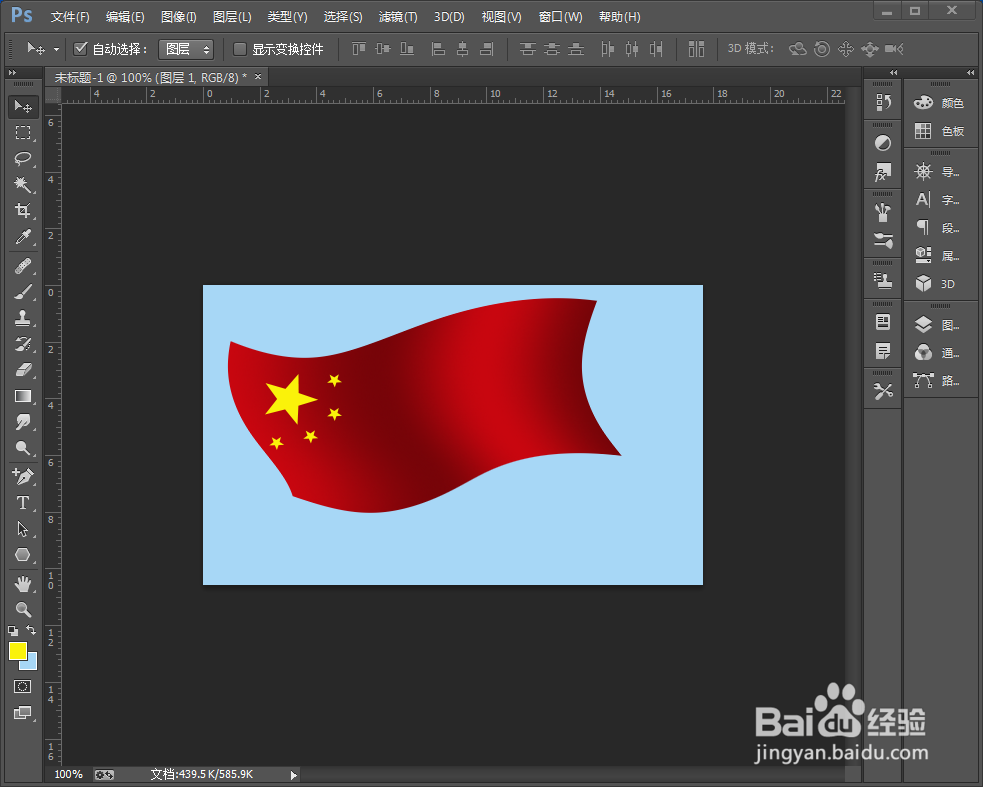The width and height of the screenshot is (983, 787).
Task: Expand the narrow icon panel dock
Action: coord(893,73)
